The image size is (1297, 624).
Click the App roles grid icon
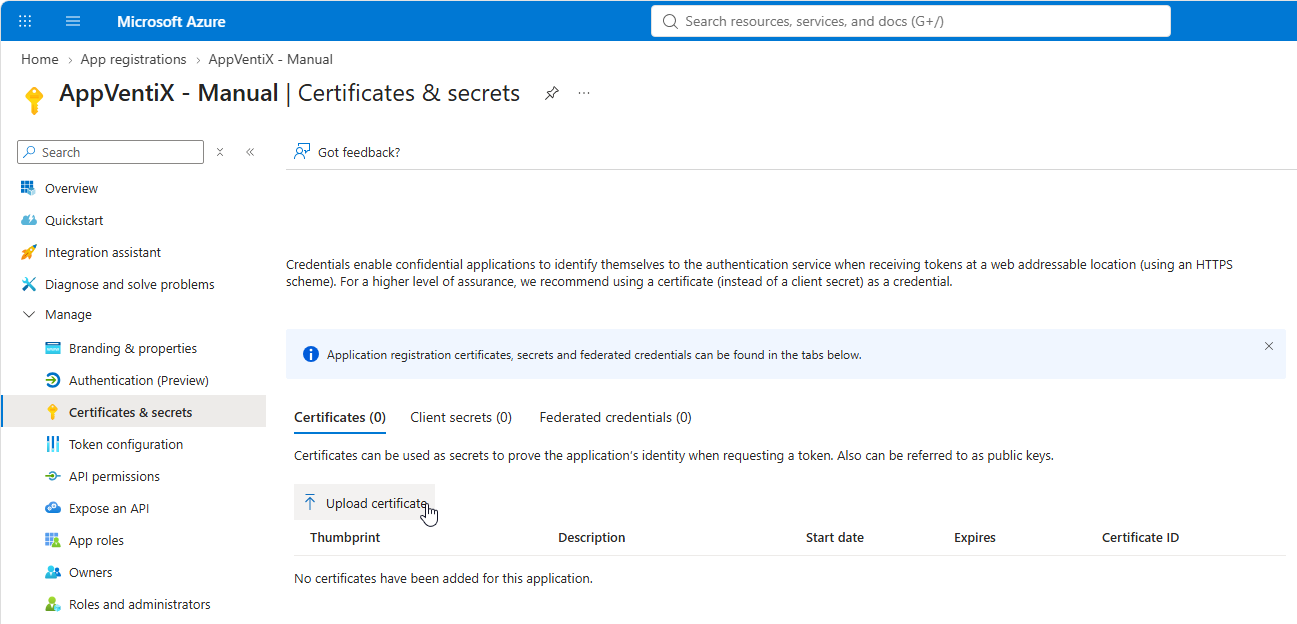pyautogui.click(x=53, y=540)
